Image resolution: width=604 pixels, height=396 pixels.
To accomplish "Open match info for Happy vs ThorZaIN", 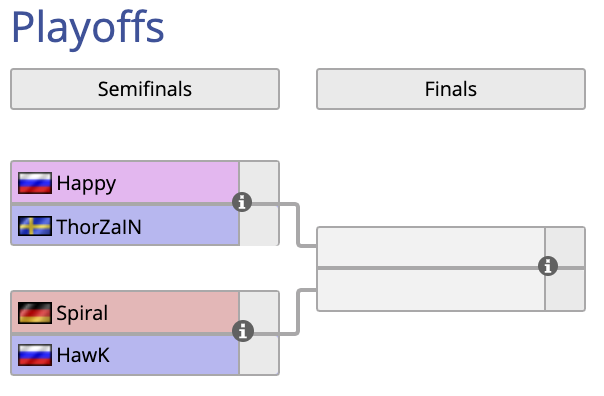I will (242, 202).
